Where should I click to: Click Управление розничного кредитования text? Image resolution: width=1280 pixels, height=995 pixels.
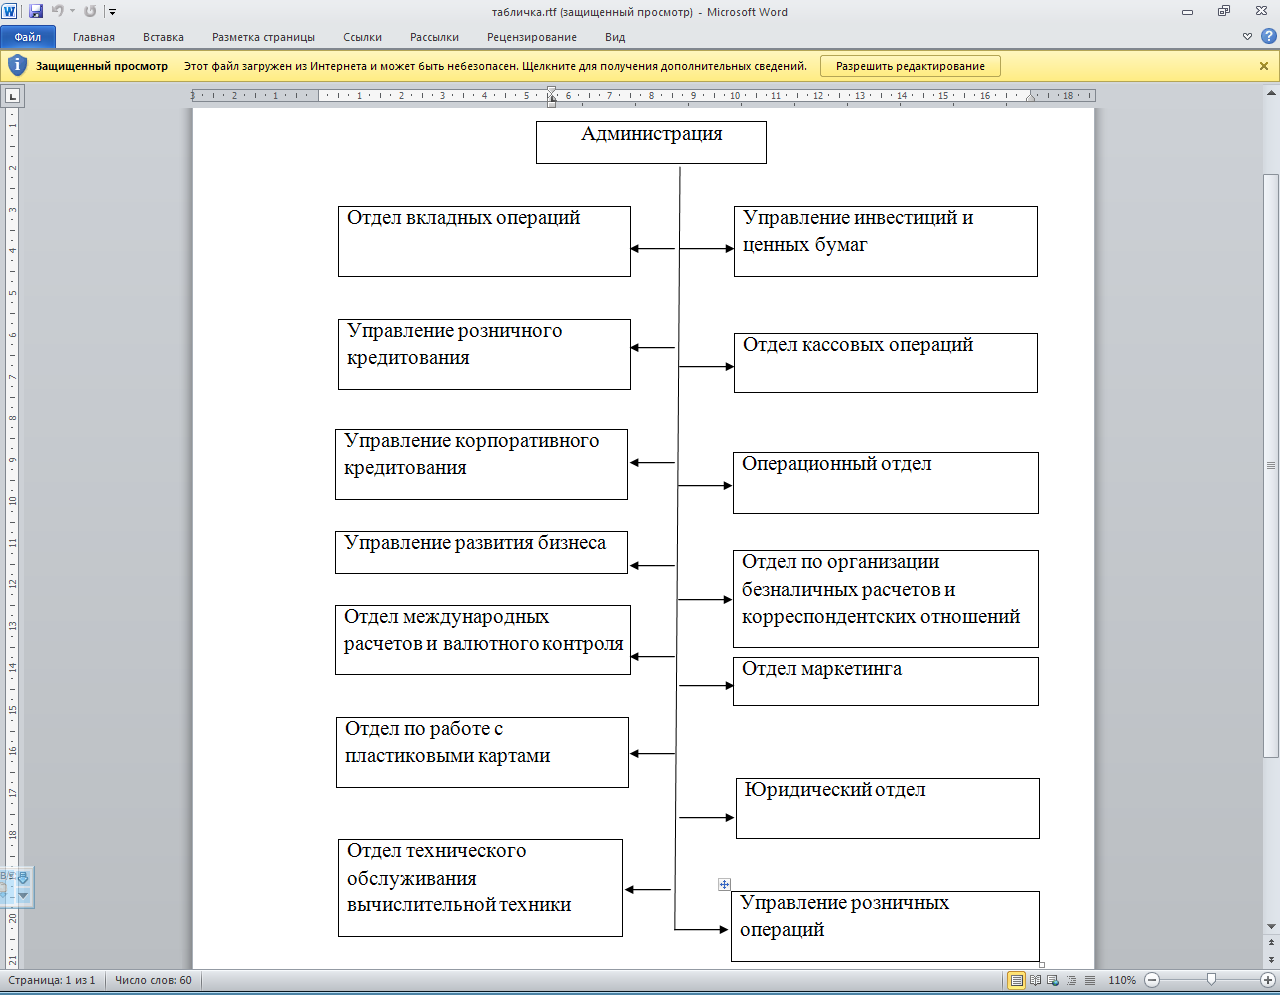tap(454, 344)
